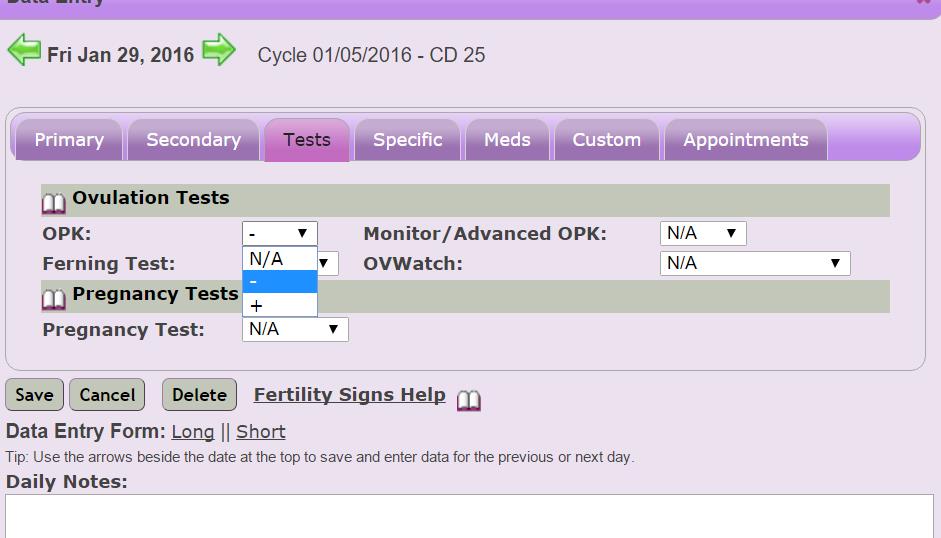Click the green next day arrow
The height and width of the screenshot is (538, 941).
tap(219, 50)
